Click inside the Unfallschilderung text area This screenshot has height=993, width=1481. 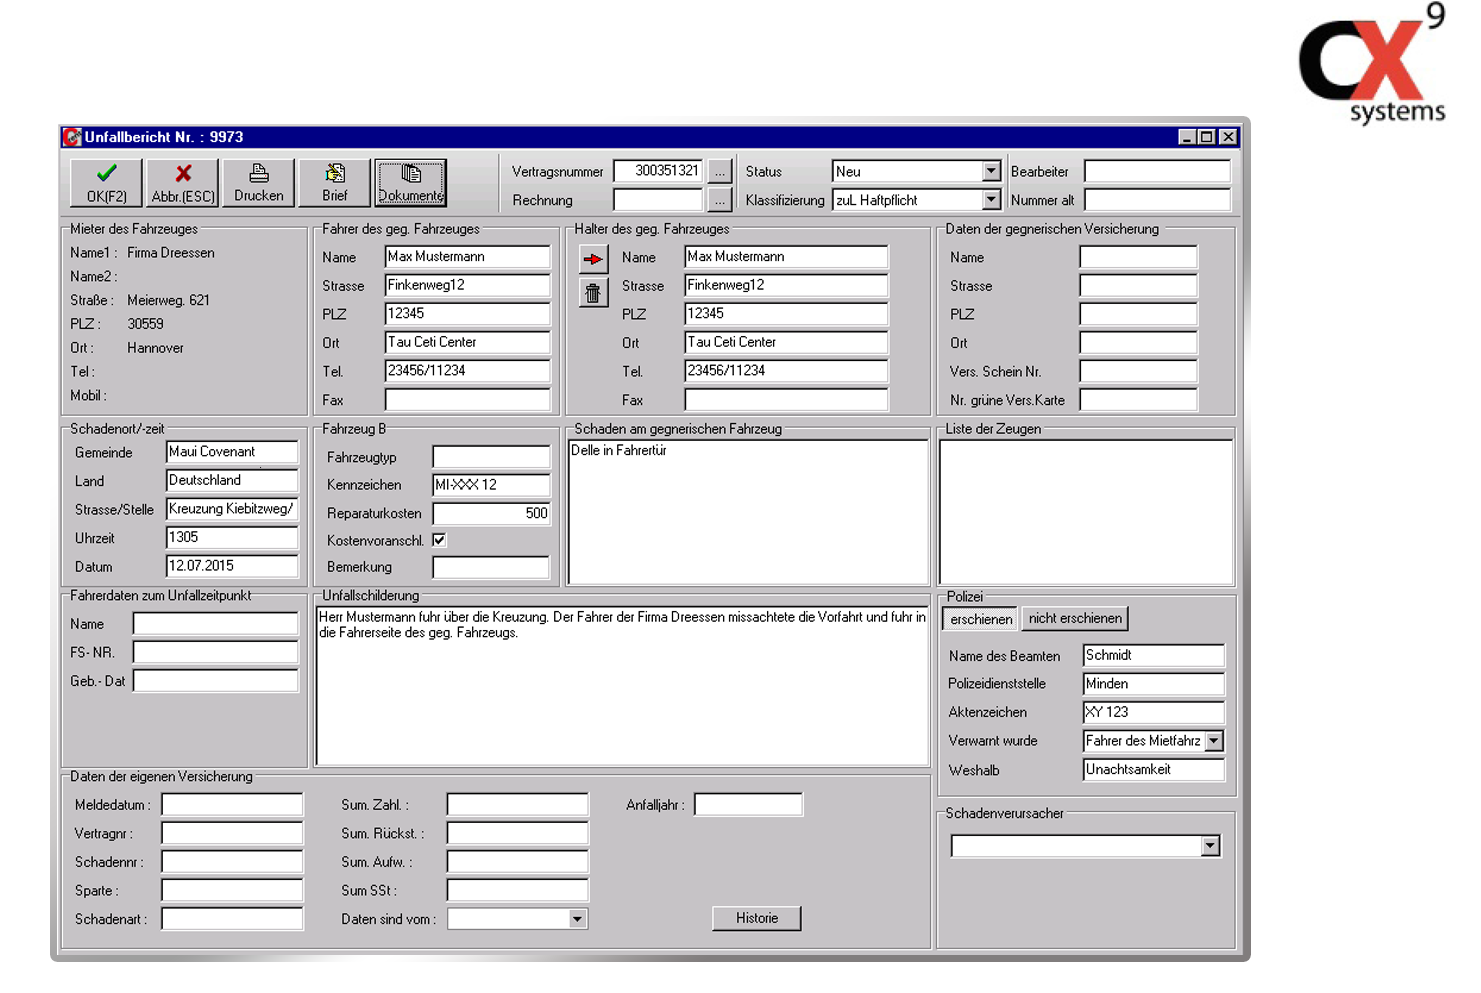coord(620,685)
